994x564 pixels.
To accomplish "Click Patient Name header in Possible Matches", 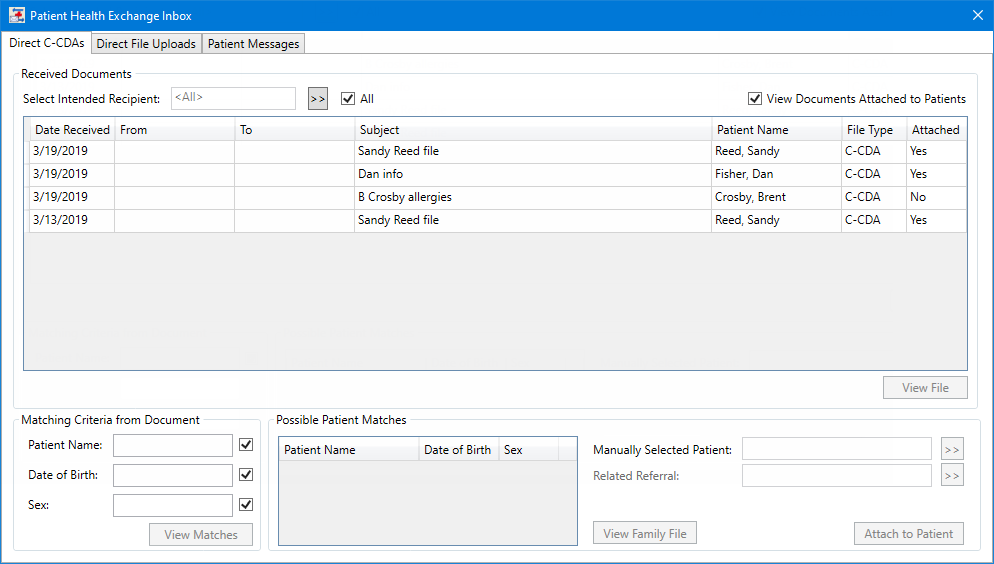I will [349, 450].
